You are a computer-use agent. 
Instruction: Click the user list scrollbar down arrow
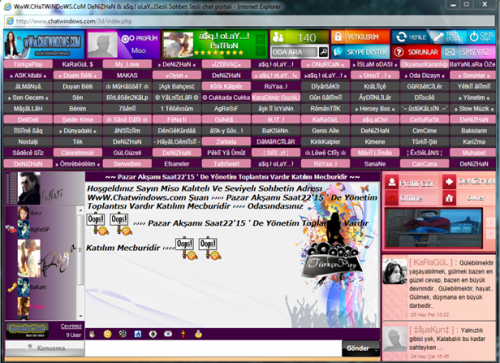click(81, 316)
